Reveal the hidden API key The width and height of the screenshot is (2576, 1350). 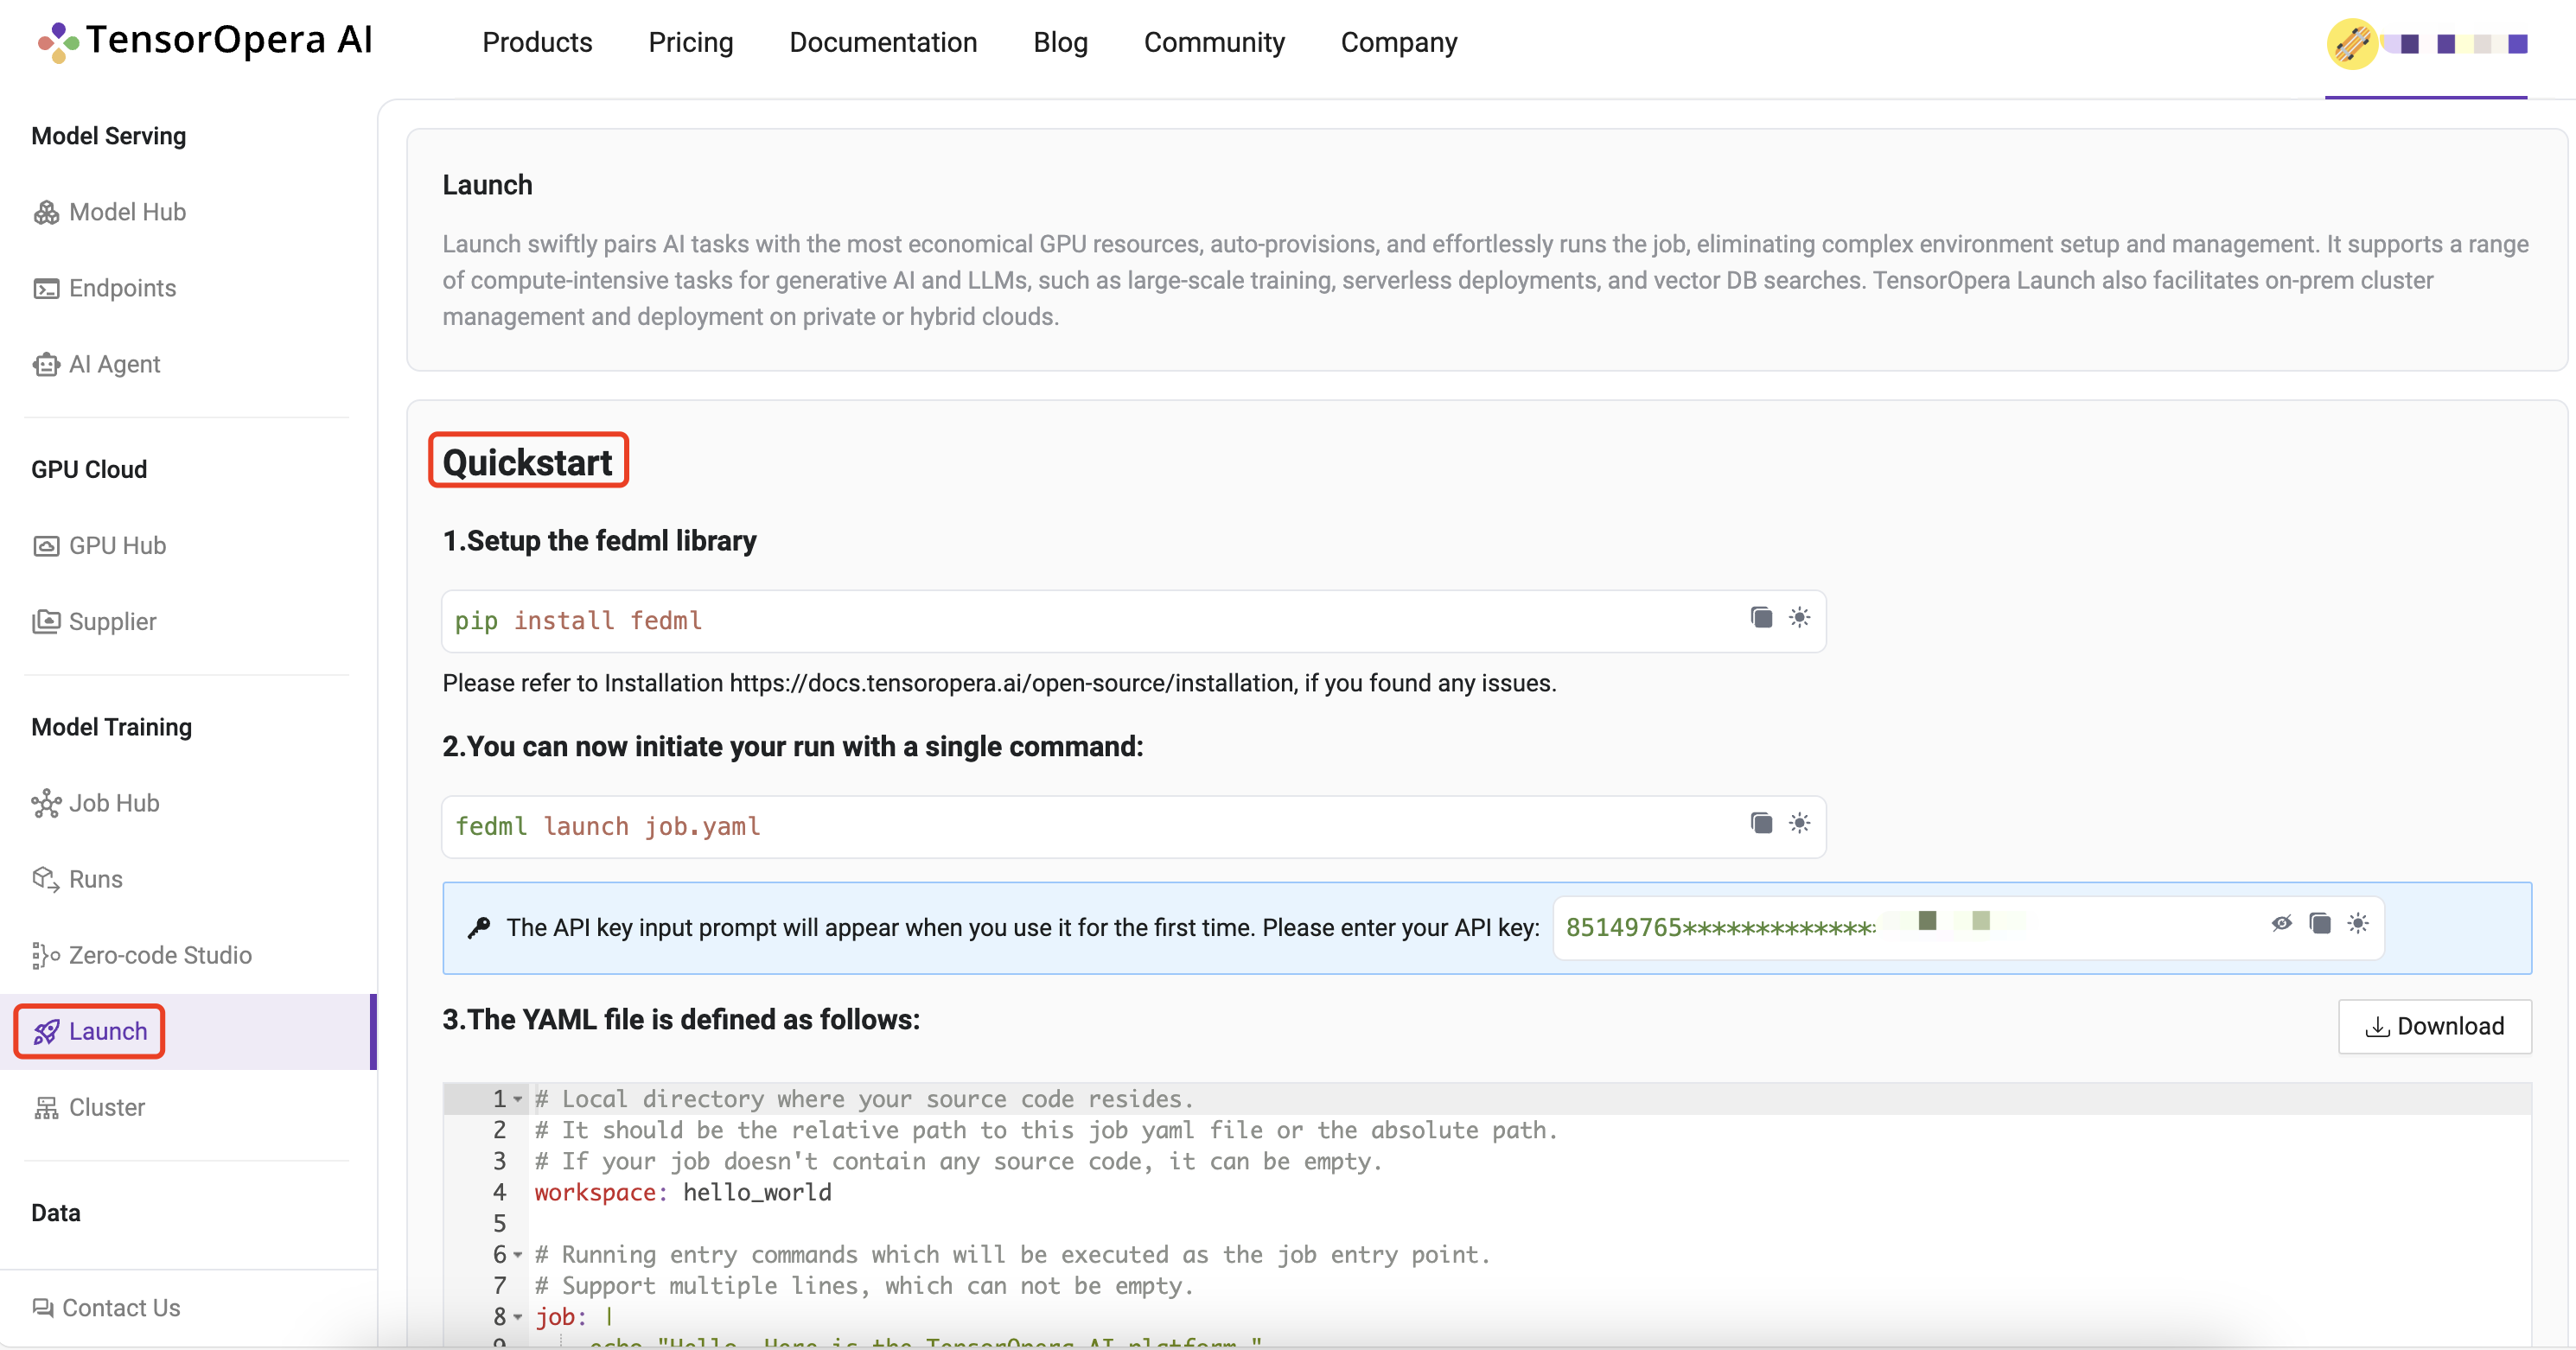(x=2281, y=923)
